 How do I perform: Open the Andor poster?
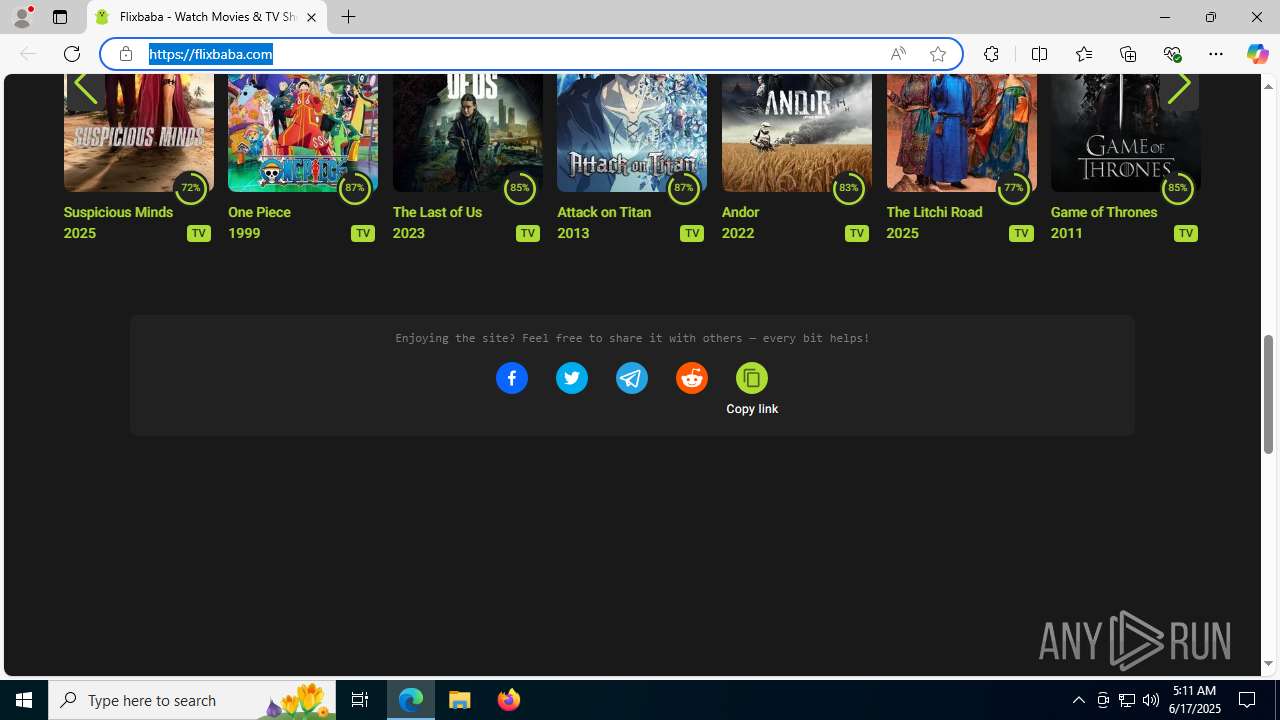[796, 132]
